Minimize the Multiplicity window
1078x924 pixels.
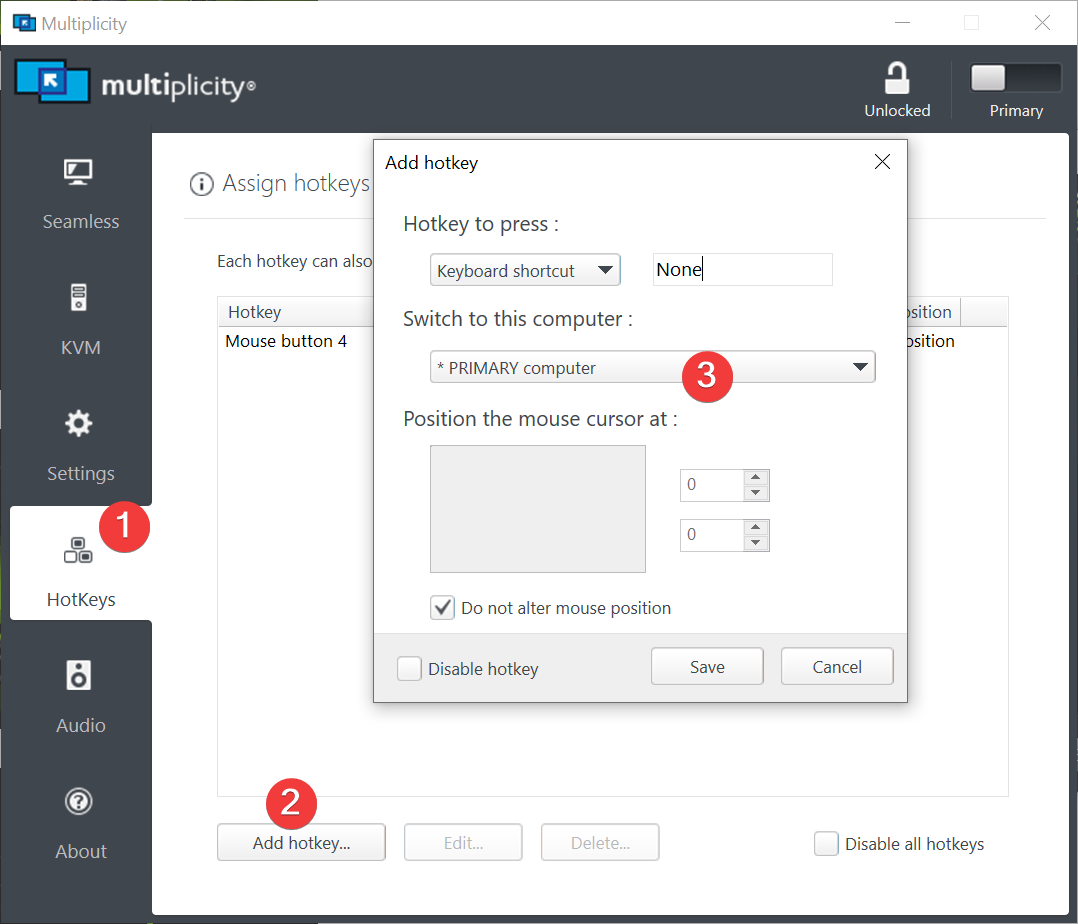pyautogui.click(x=903, y=23)
